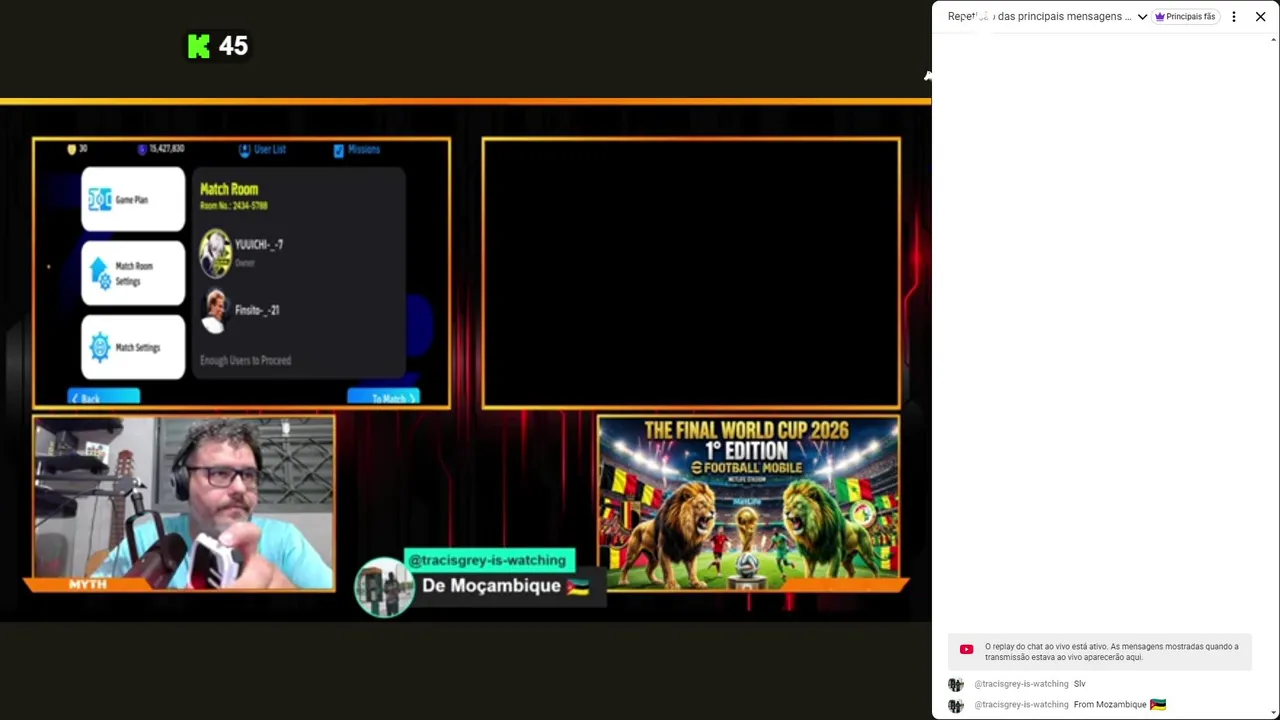Screen dimensions: 1280x720
Task: Click the avatar beside the Slv message
Action: click(956, 685)
